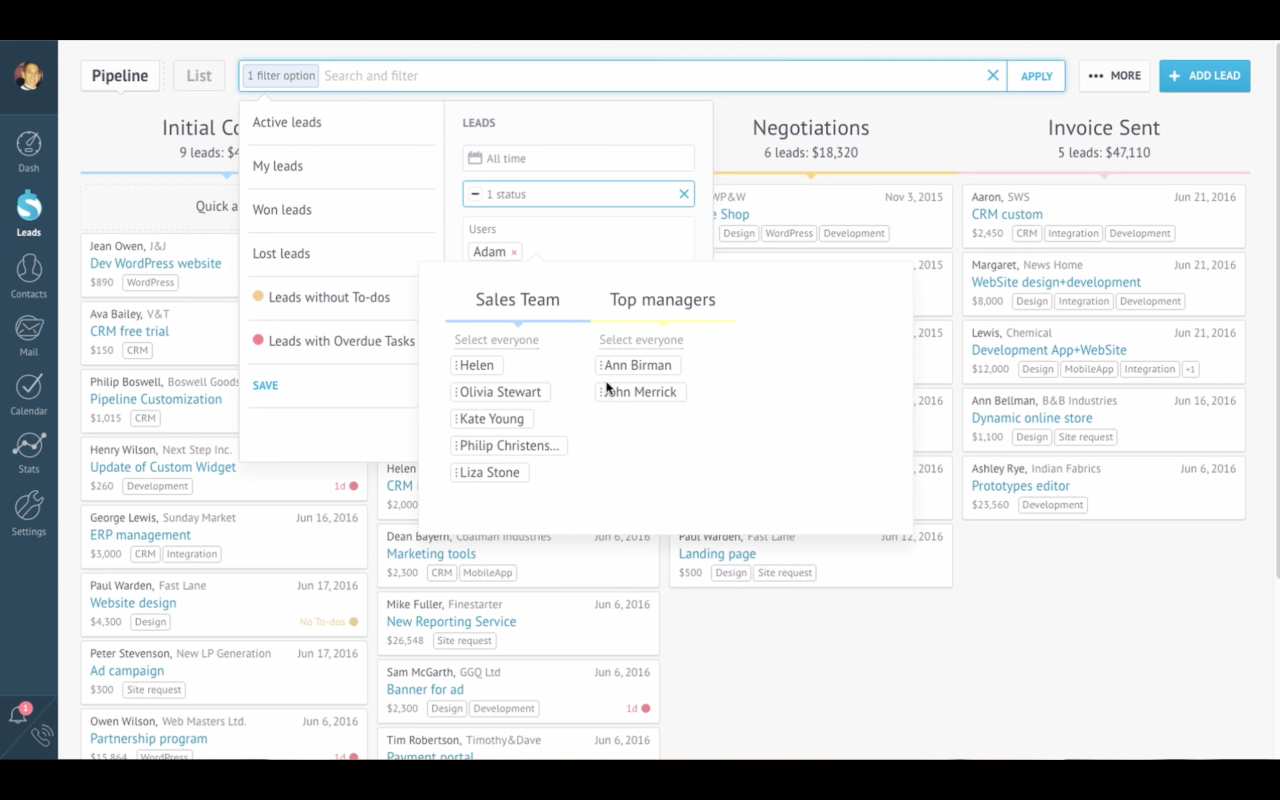Image resolution: width=1280 pixels, height=800 pixels.
Task: Open the All time date range dropdown
Action: click(578, 158)
